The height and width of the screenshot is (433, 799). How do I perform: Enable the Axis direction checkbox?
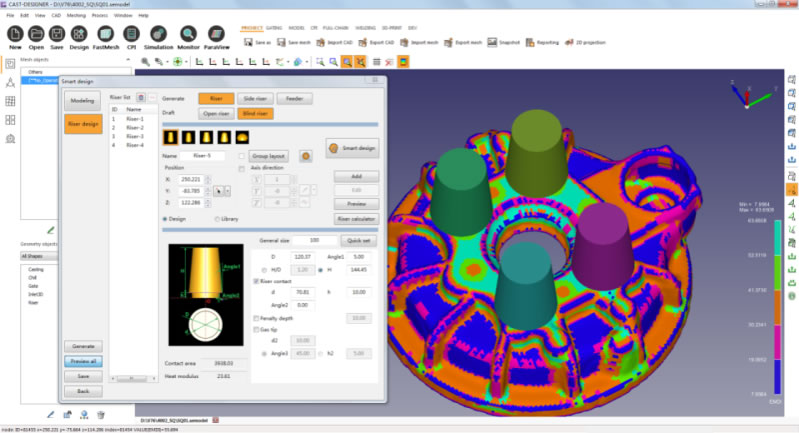point(242,168)
